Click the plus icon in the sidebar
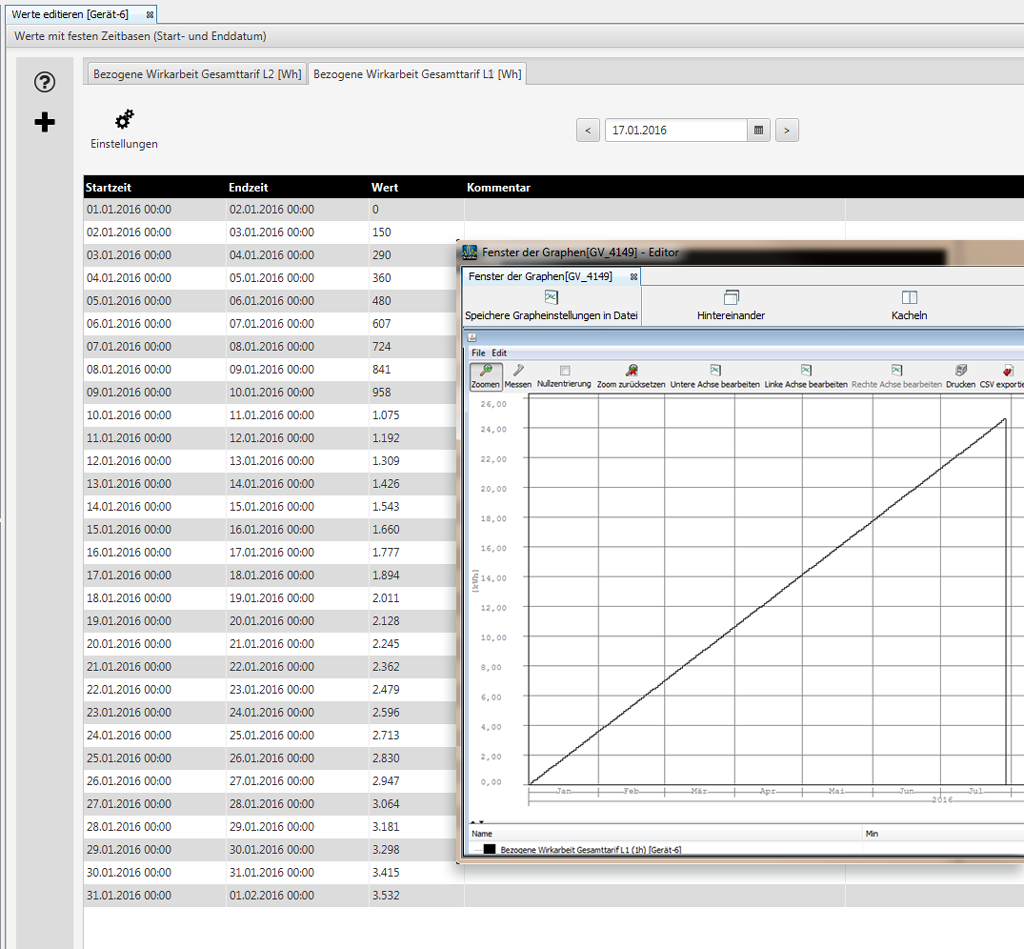The height and width of the screenshot is (949, 1024). pyautogui.click(x=44, y=122)
